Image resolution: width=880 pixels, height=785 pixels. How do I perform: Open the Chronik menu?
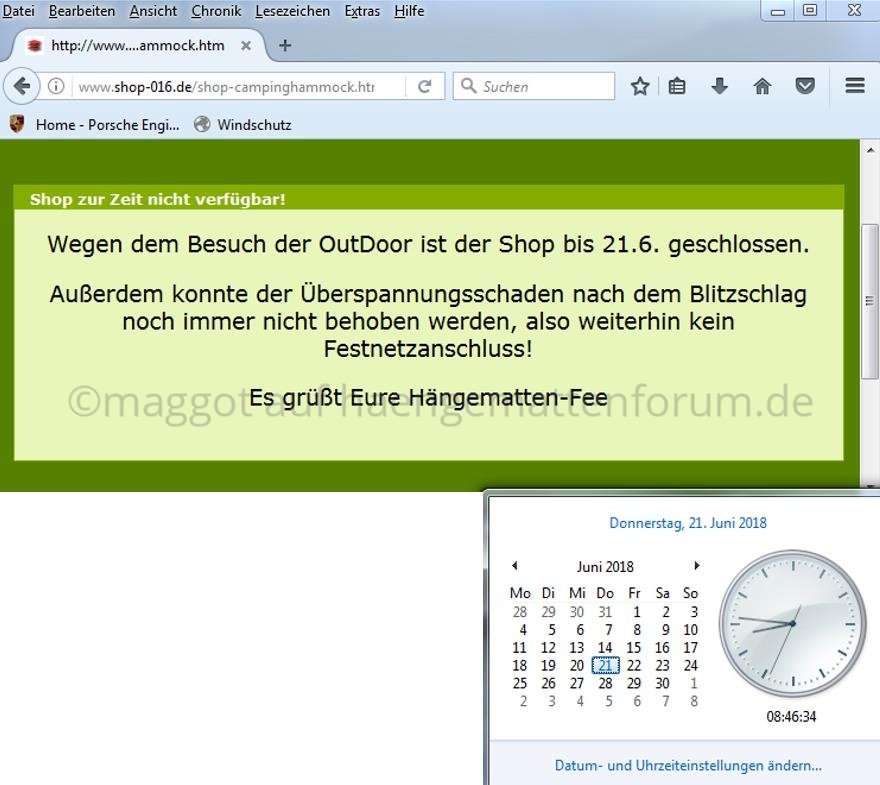point(216,11)
